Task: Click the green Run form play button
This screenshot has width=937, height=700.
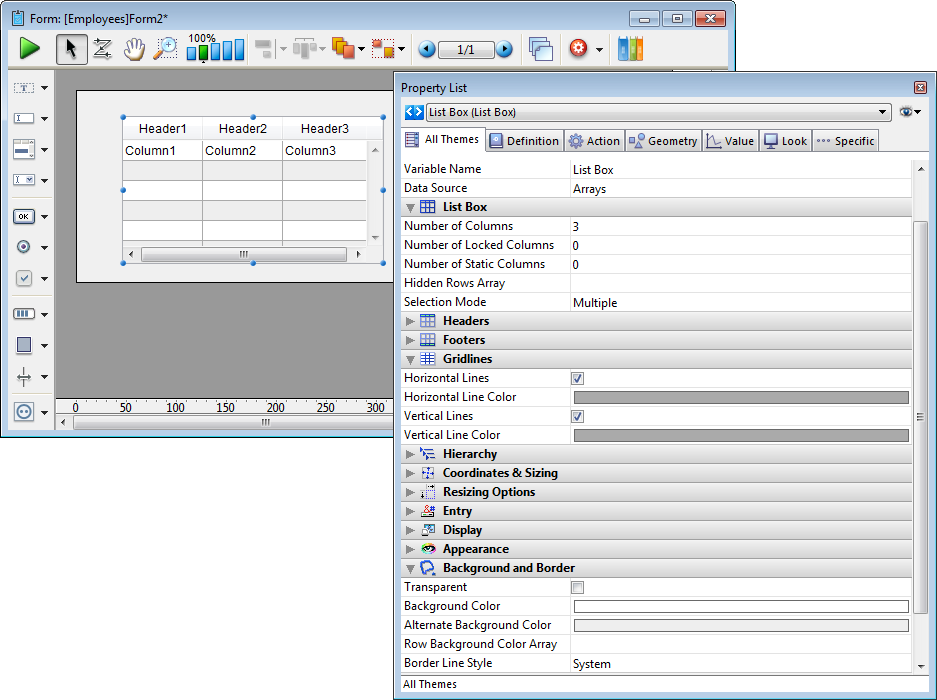Action: [x=29, y=48]
